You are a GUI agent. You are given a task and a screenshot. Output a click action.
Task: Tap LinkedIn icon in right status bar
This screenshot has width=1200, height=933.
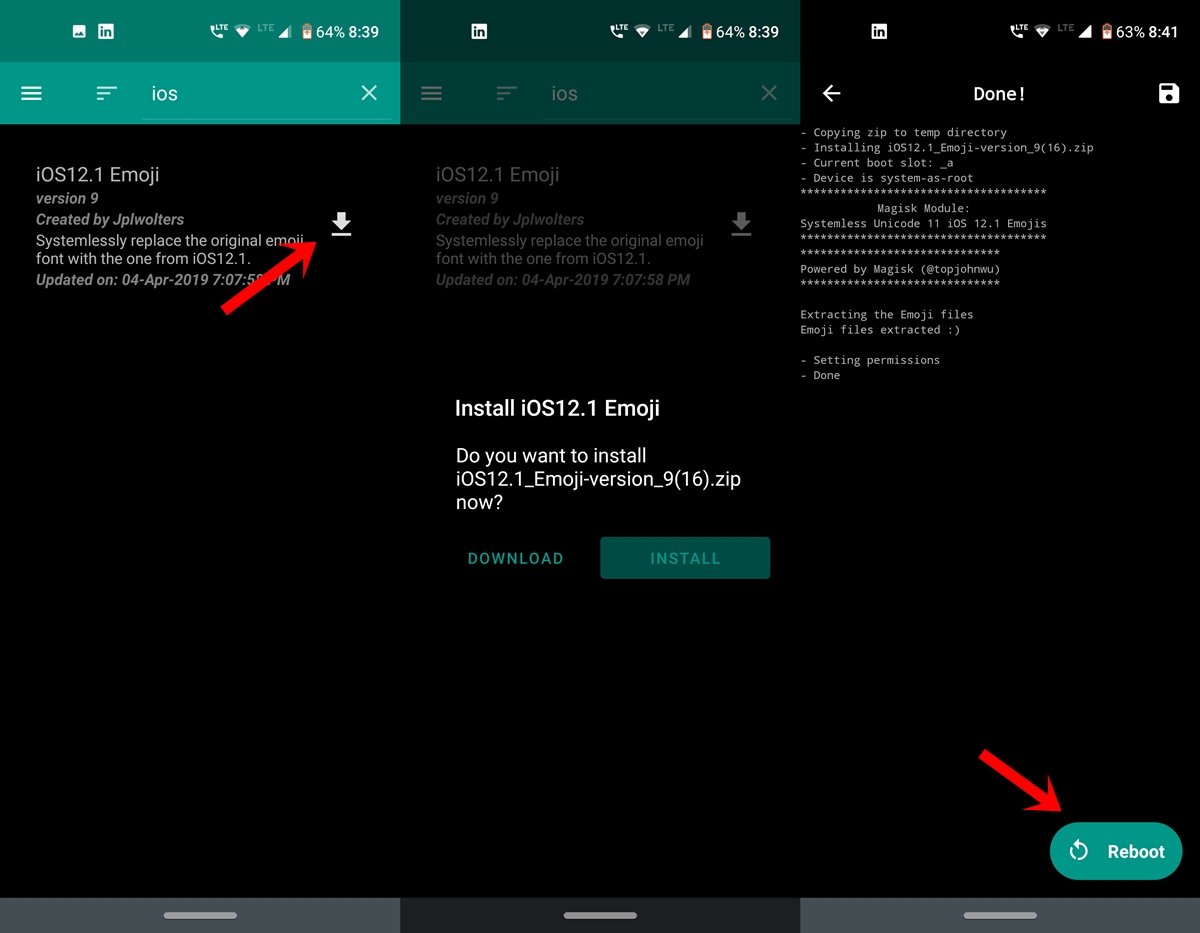[x=879, y=32]
